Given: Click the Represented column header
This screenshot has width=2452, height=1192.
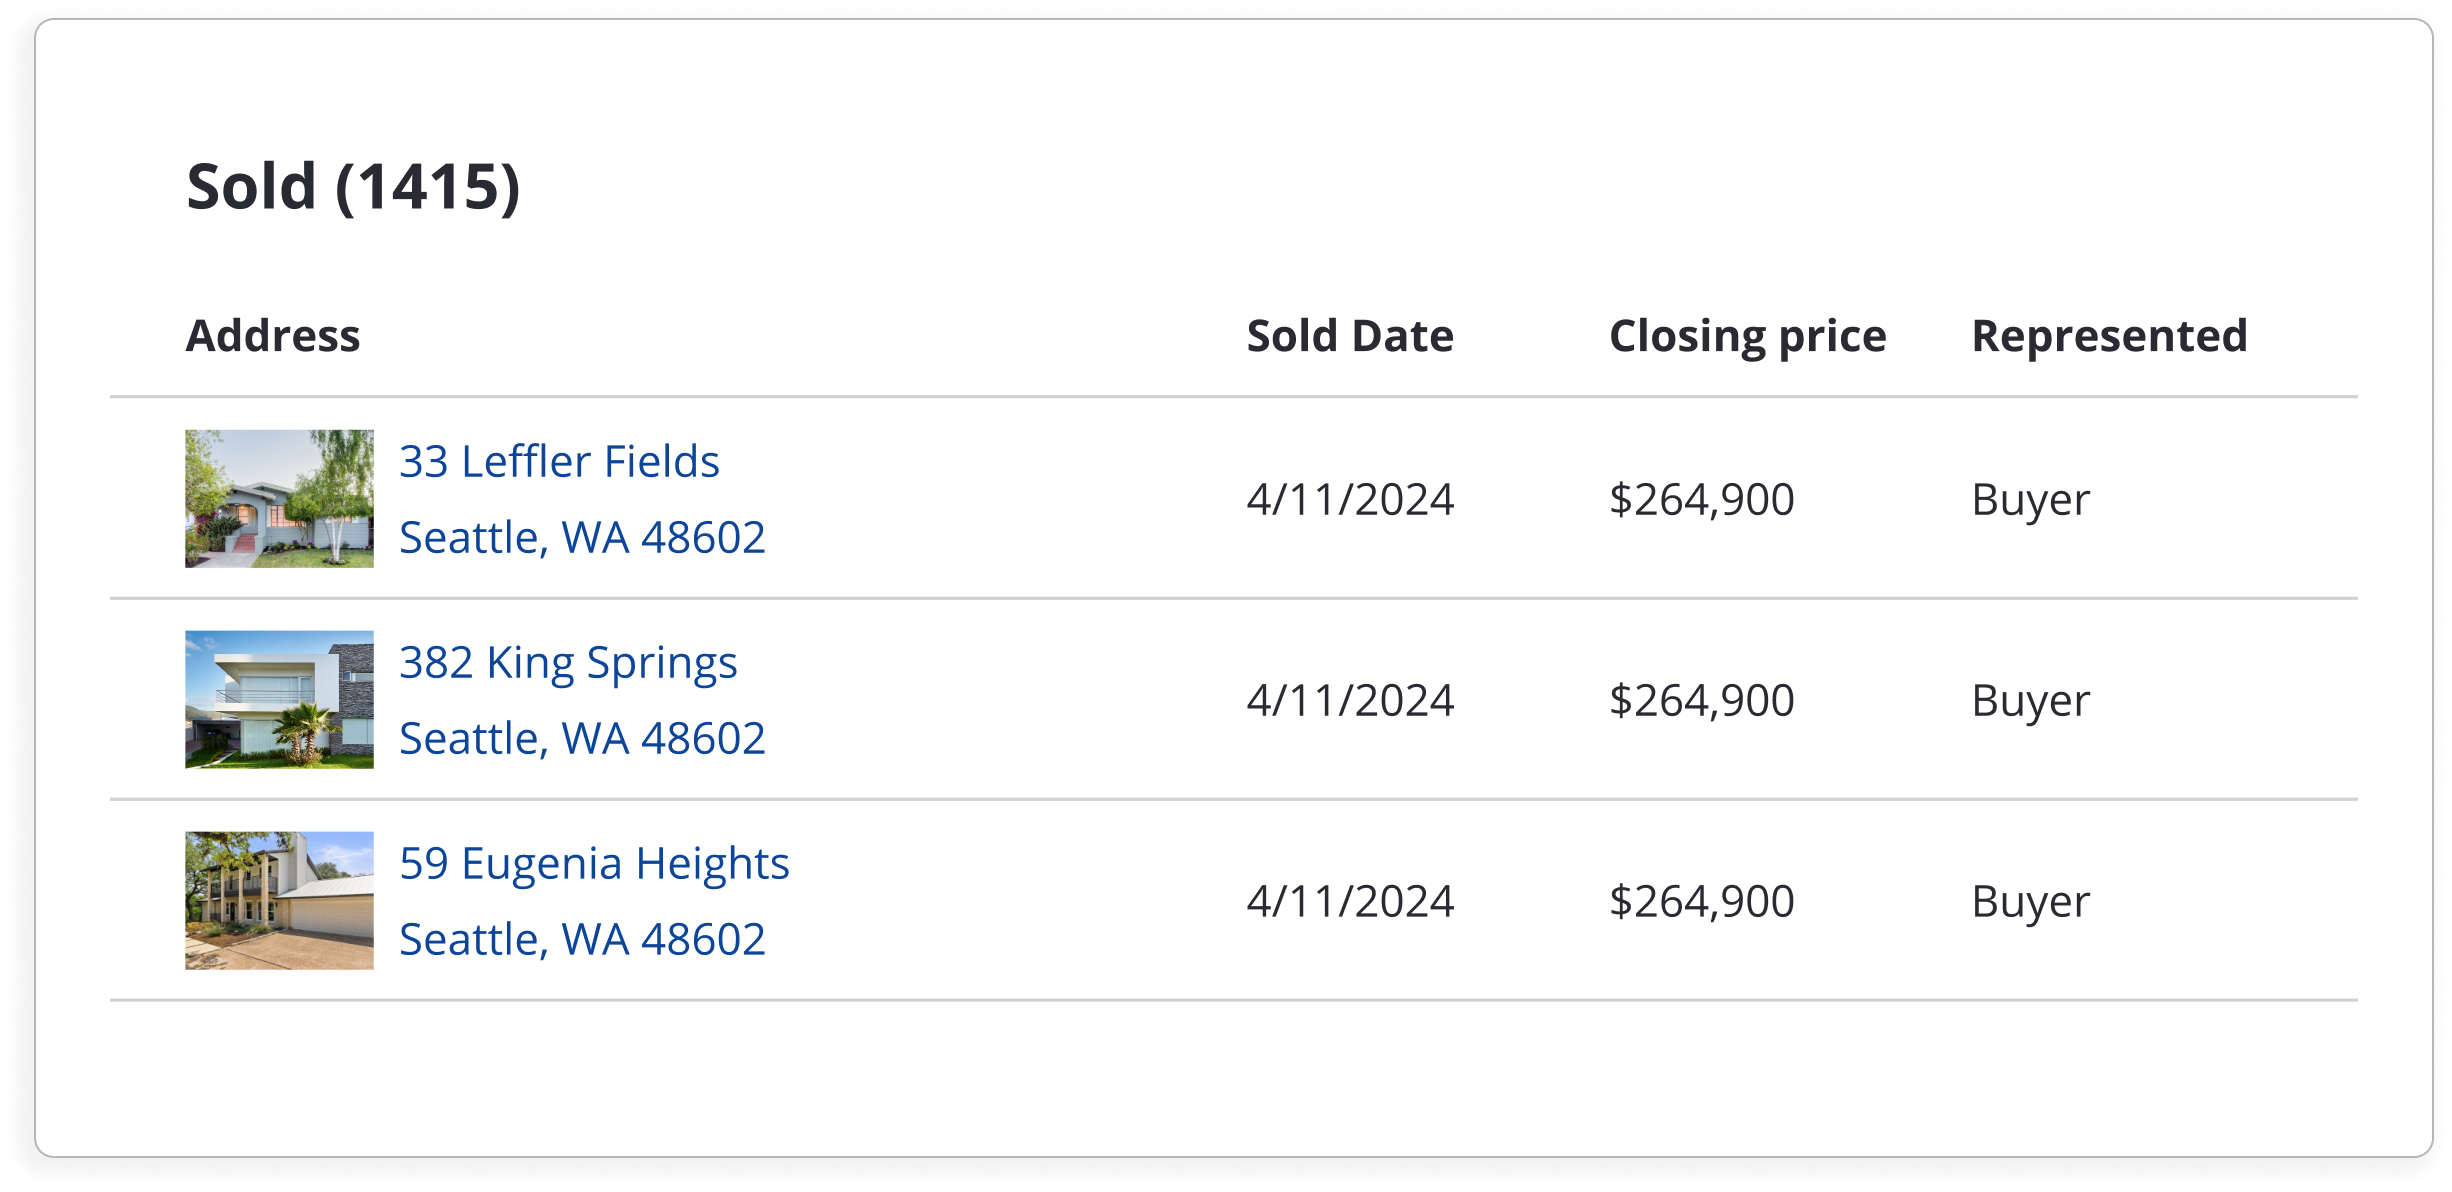Looking at the screenshot, I should [2109, 336].
